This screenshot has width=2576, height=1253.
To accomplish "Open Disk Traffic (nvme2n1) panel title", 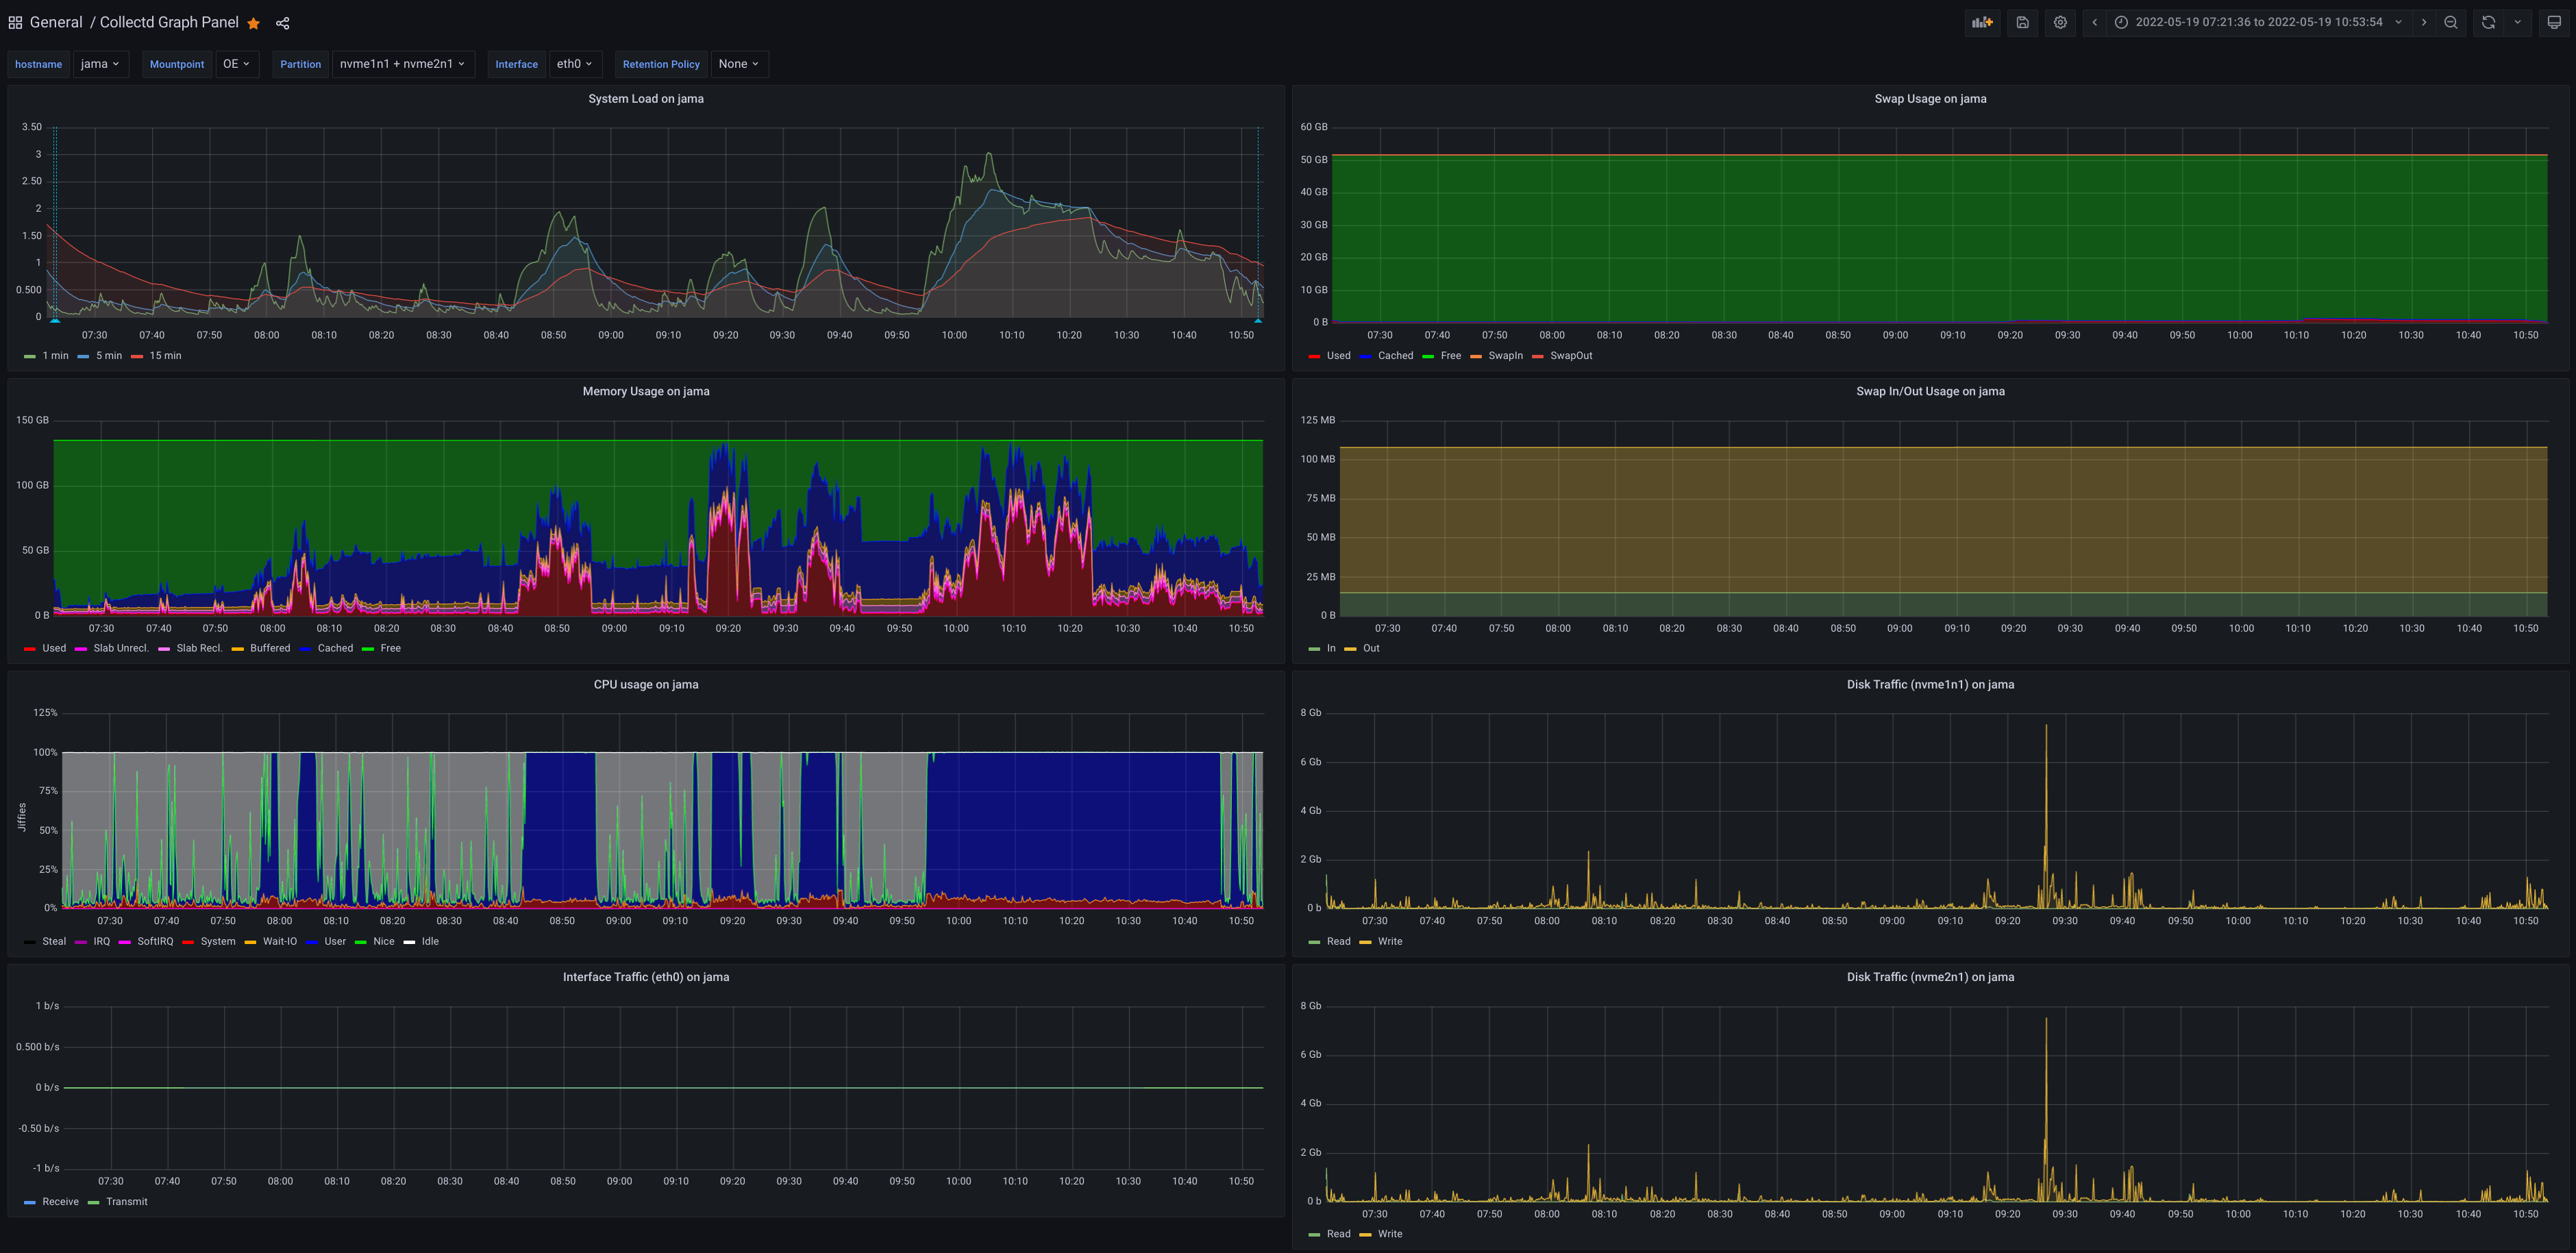I will tap(1930, 978).
